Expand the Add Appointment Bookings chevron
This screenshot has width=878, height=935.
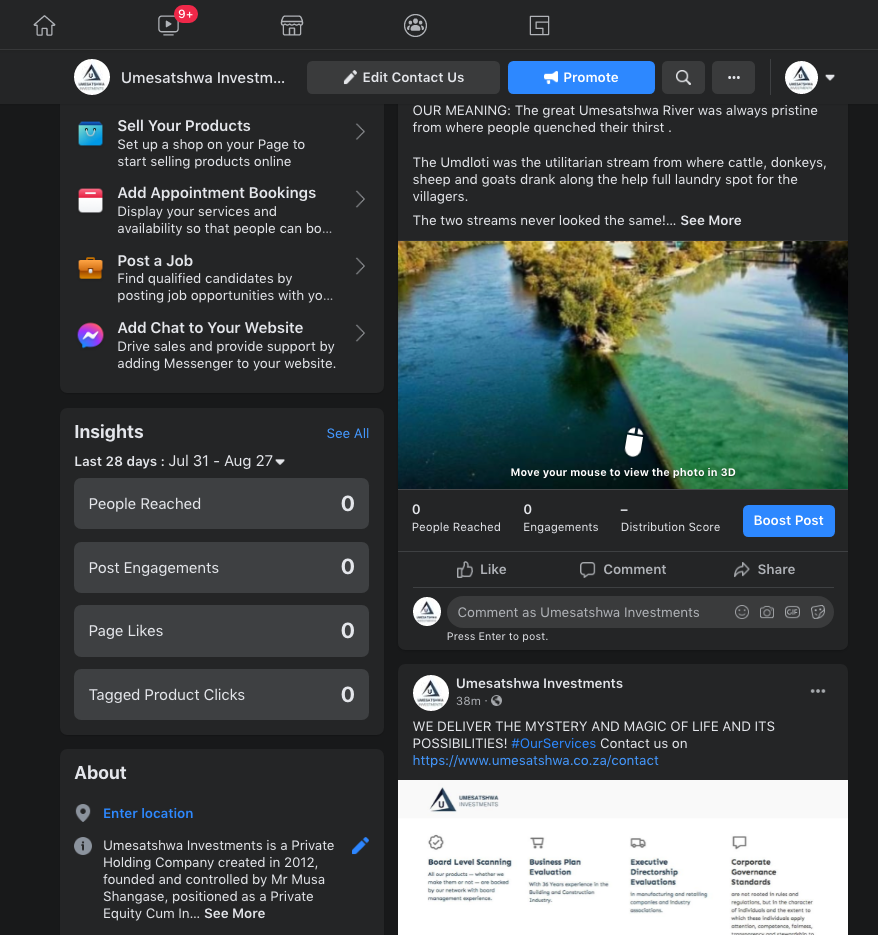[x=360, y=199]
